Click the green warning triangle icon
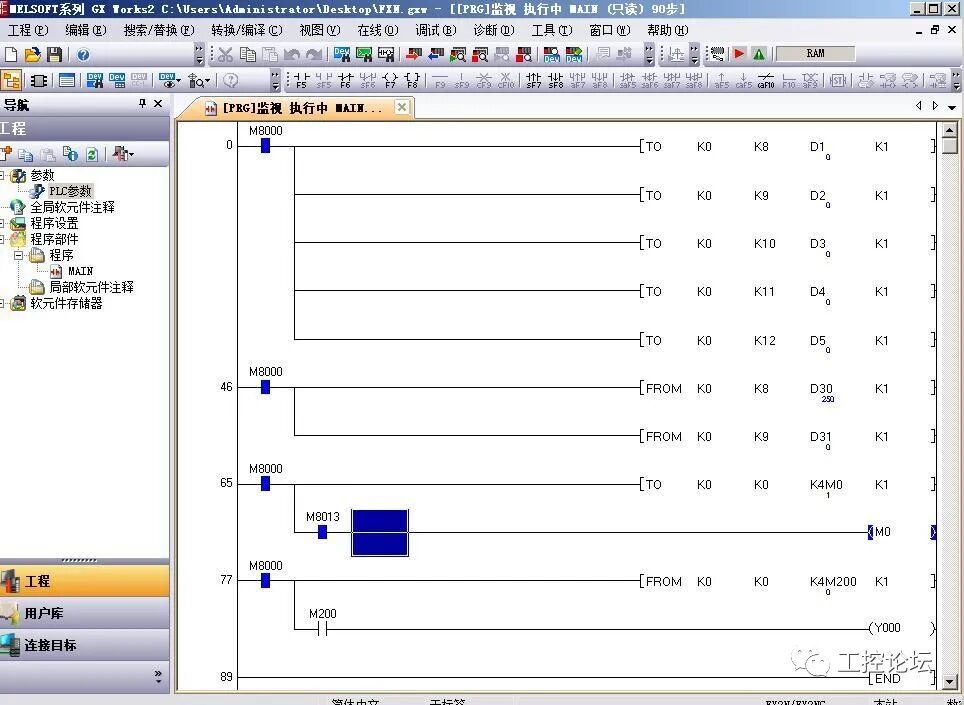Viewport: 964px width, 705px height. point(759,54)
